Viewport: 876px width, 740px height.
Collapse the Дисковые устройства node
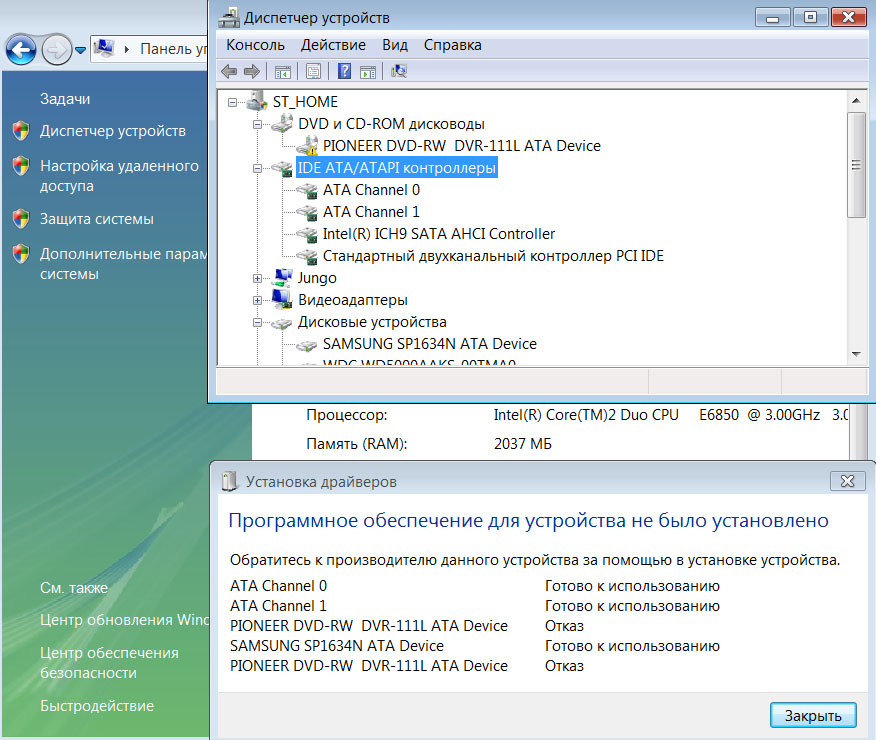258,322
